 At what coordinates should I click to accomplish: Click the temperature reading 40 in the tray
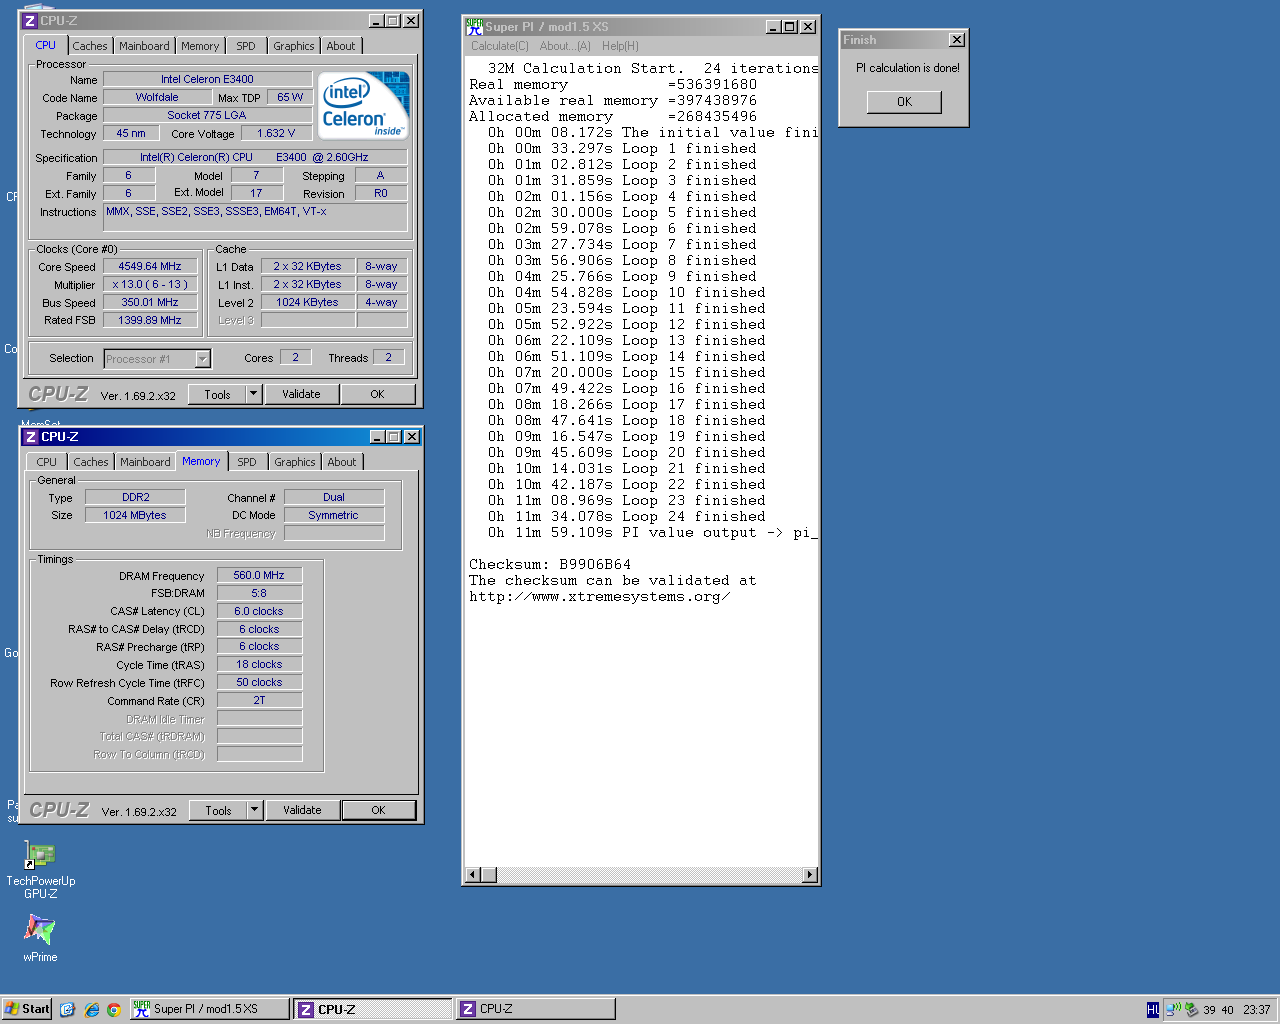[x=1227, y=1010]
